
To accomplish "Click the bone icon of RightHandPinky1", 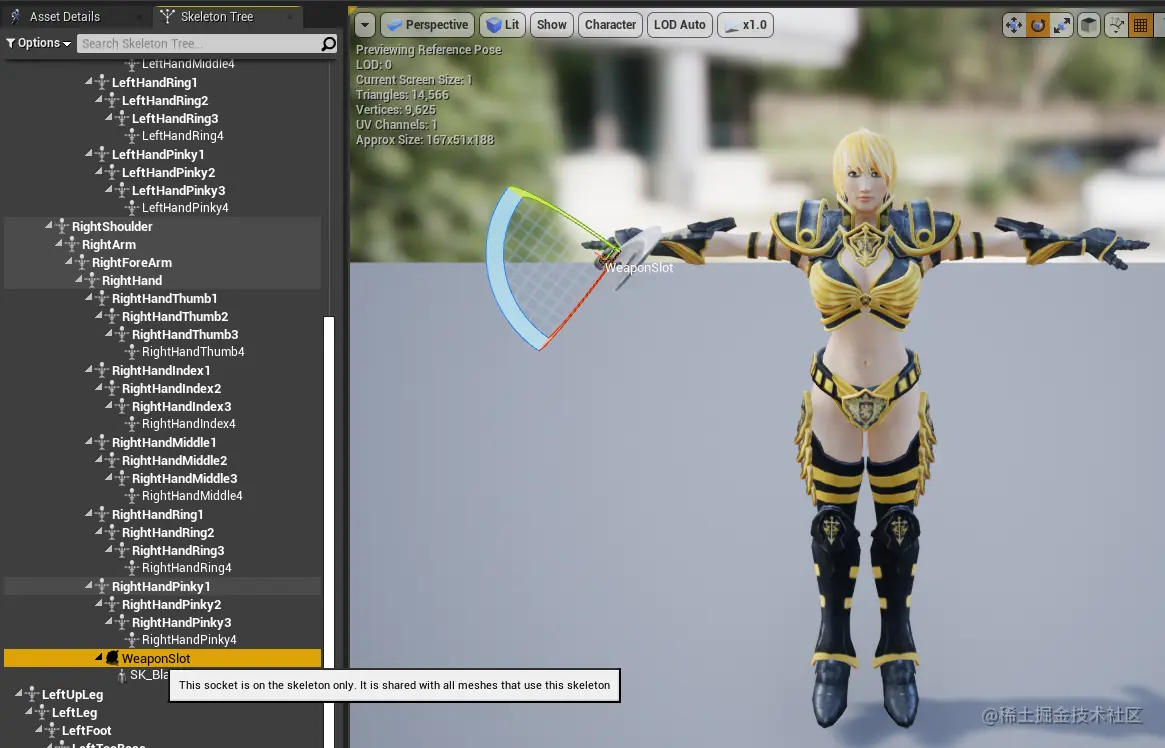I will click(103, 587).
